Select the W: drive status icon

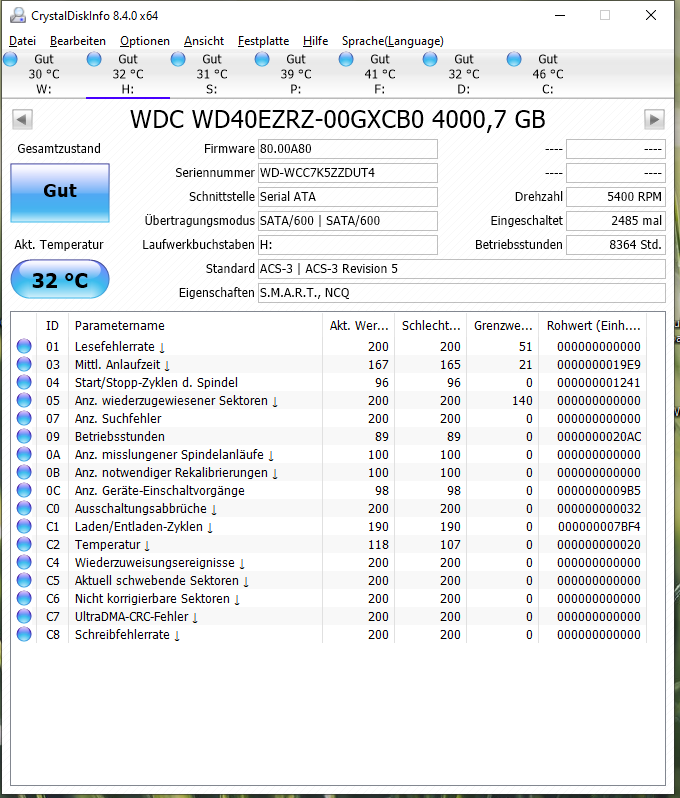click(x=10, y=60)
